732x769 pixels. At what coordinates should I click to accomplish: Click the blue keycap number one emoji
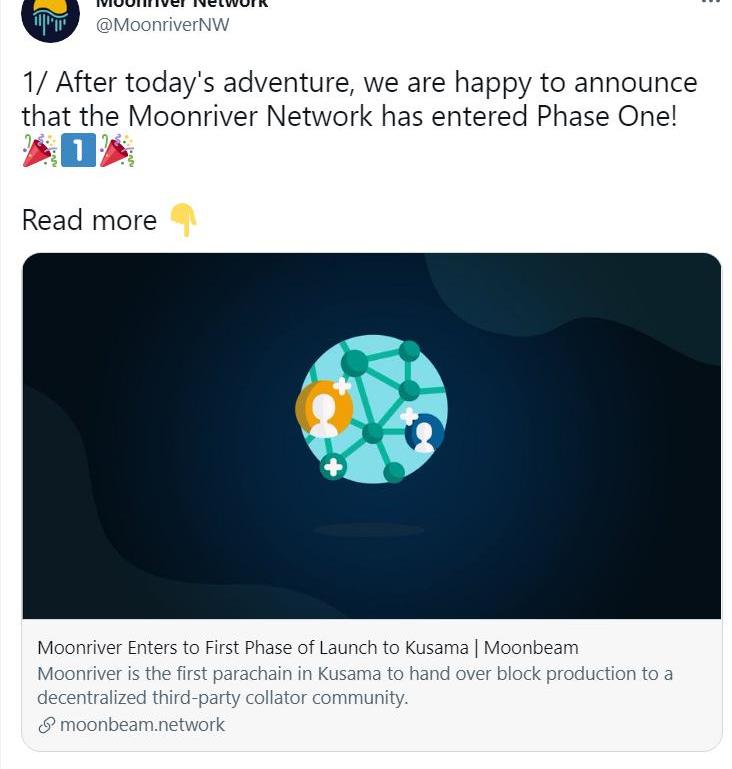[78, 151]
